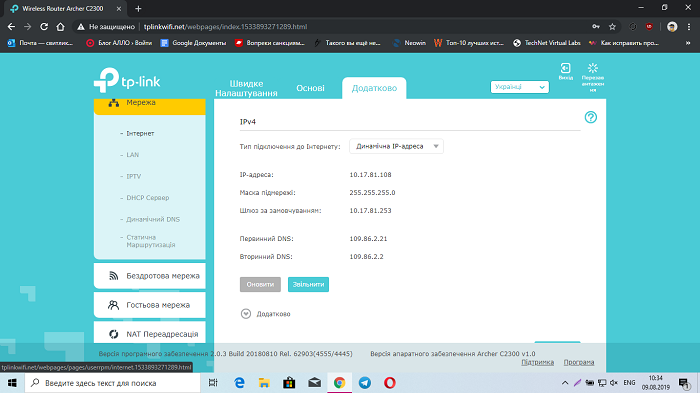
Task: Open notification center icon
Action: [x=683, y=383]
